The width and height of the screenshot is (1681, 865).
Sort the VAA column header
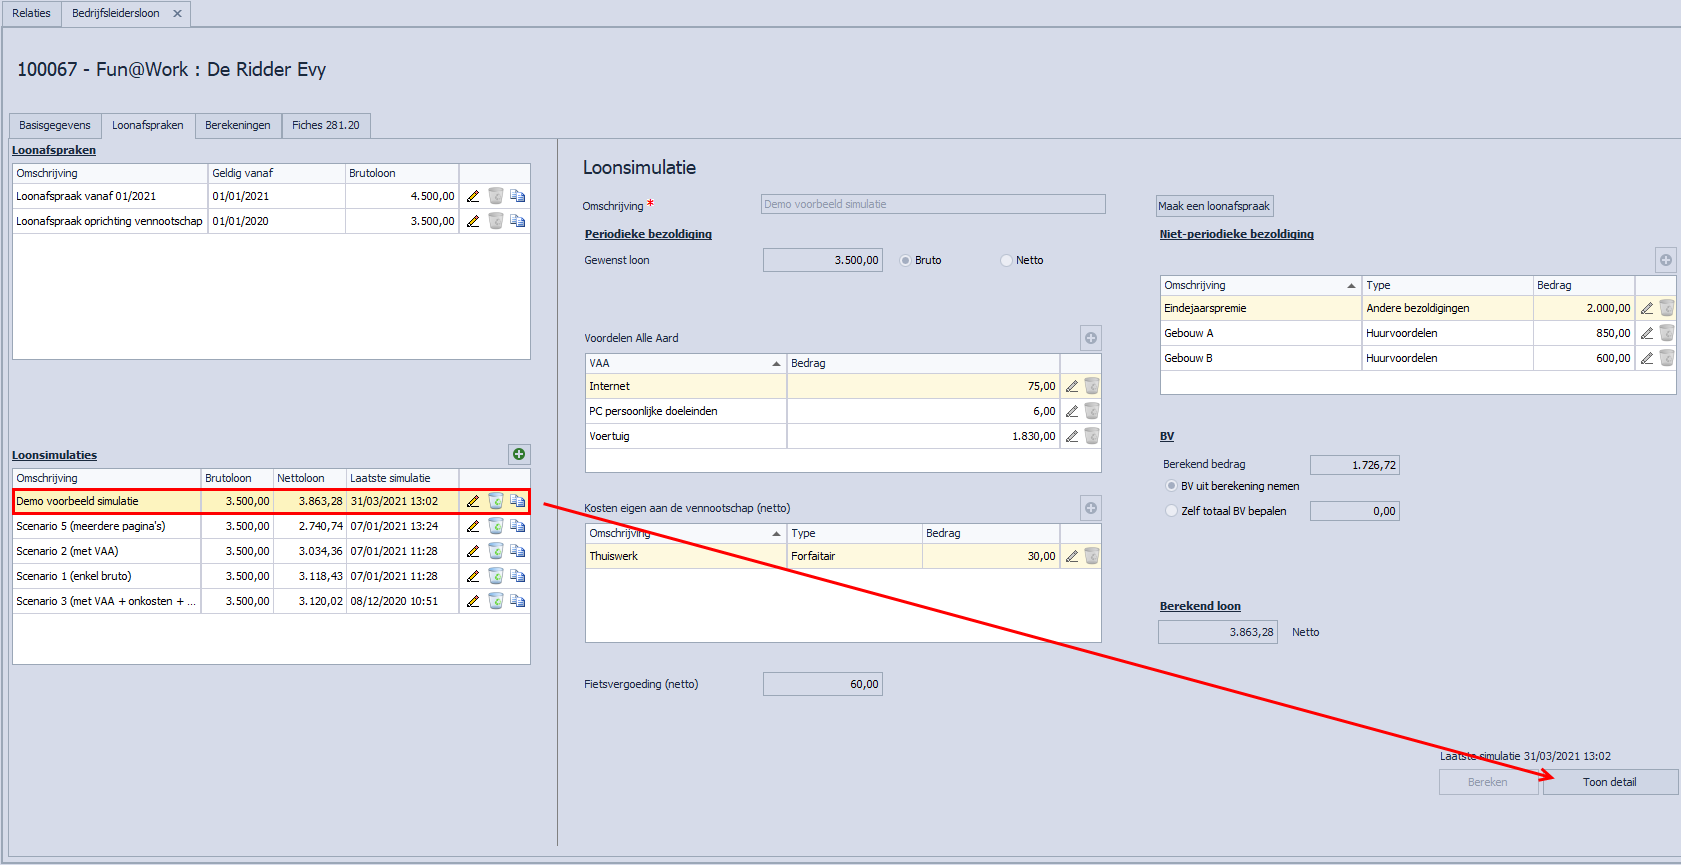(685, 363)
